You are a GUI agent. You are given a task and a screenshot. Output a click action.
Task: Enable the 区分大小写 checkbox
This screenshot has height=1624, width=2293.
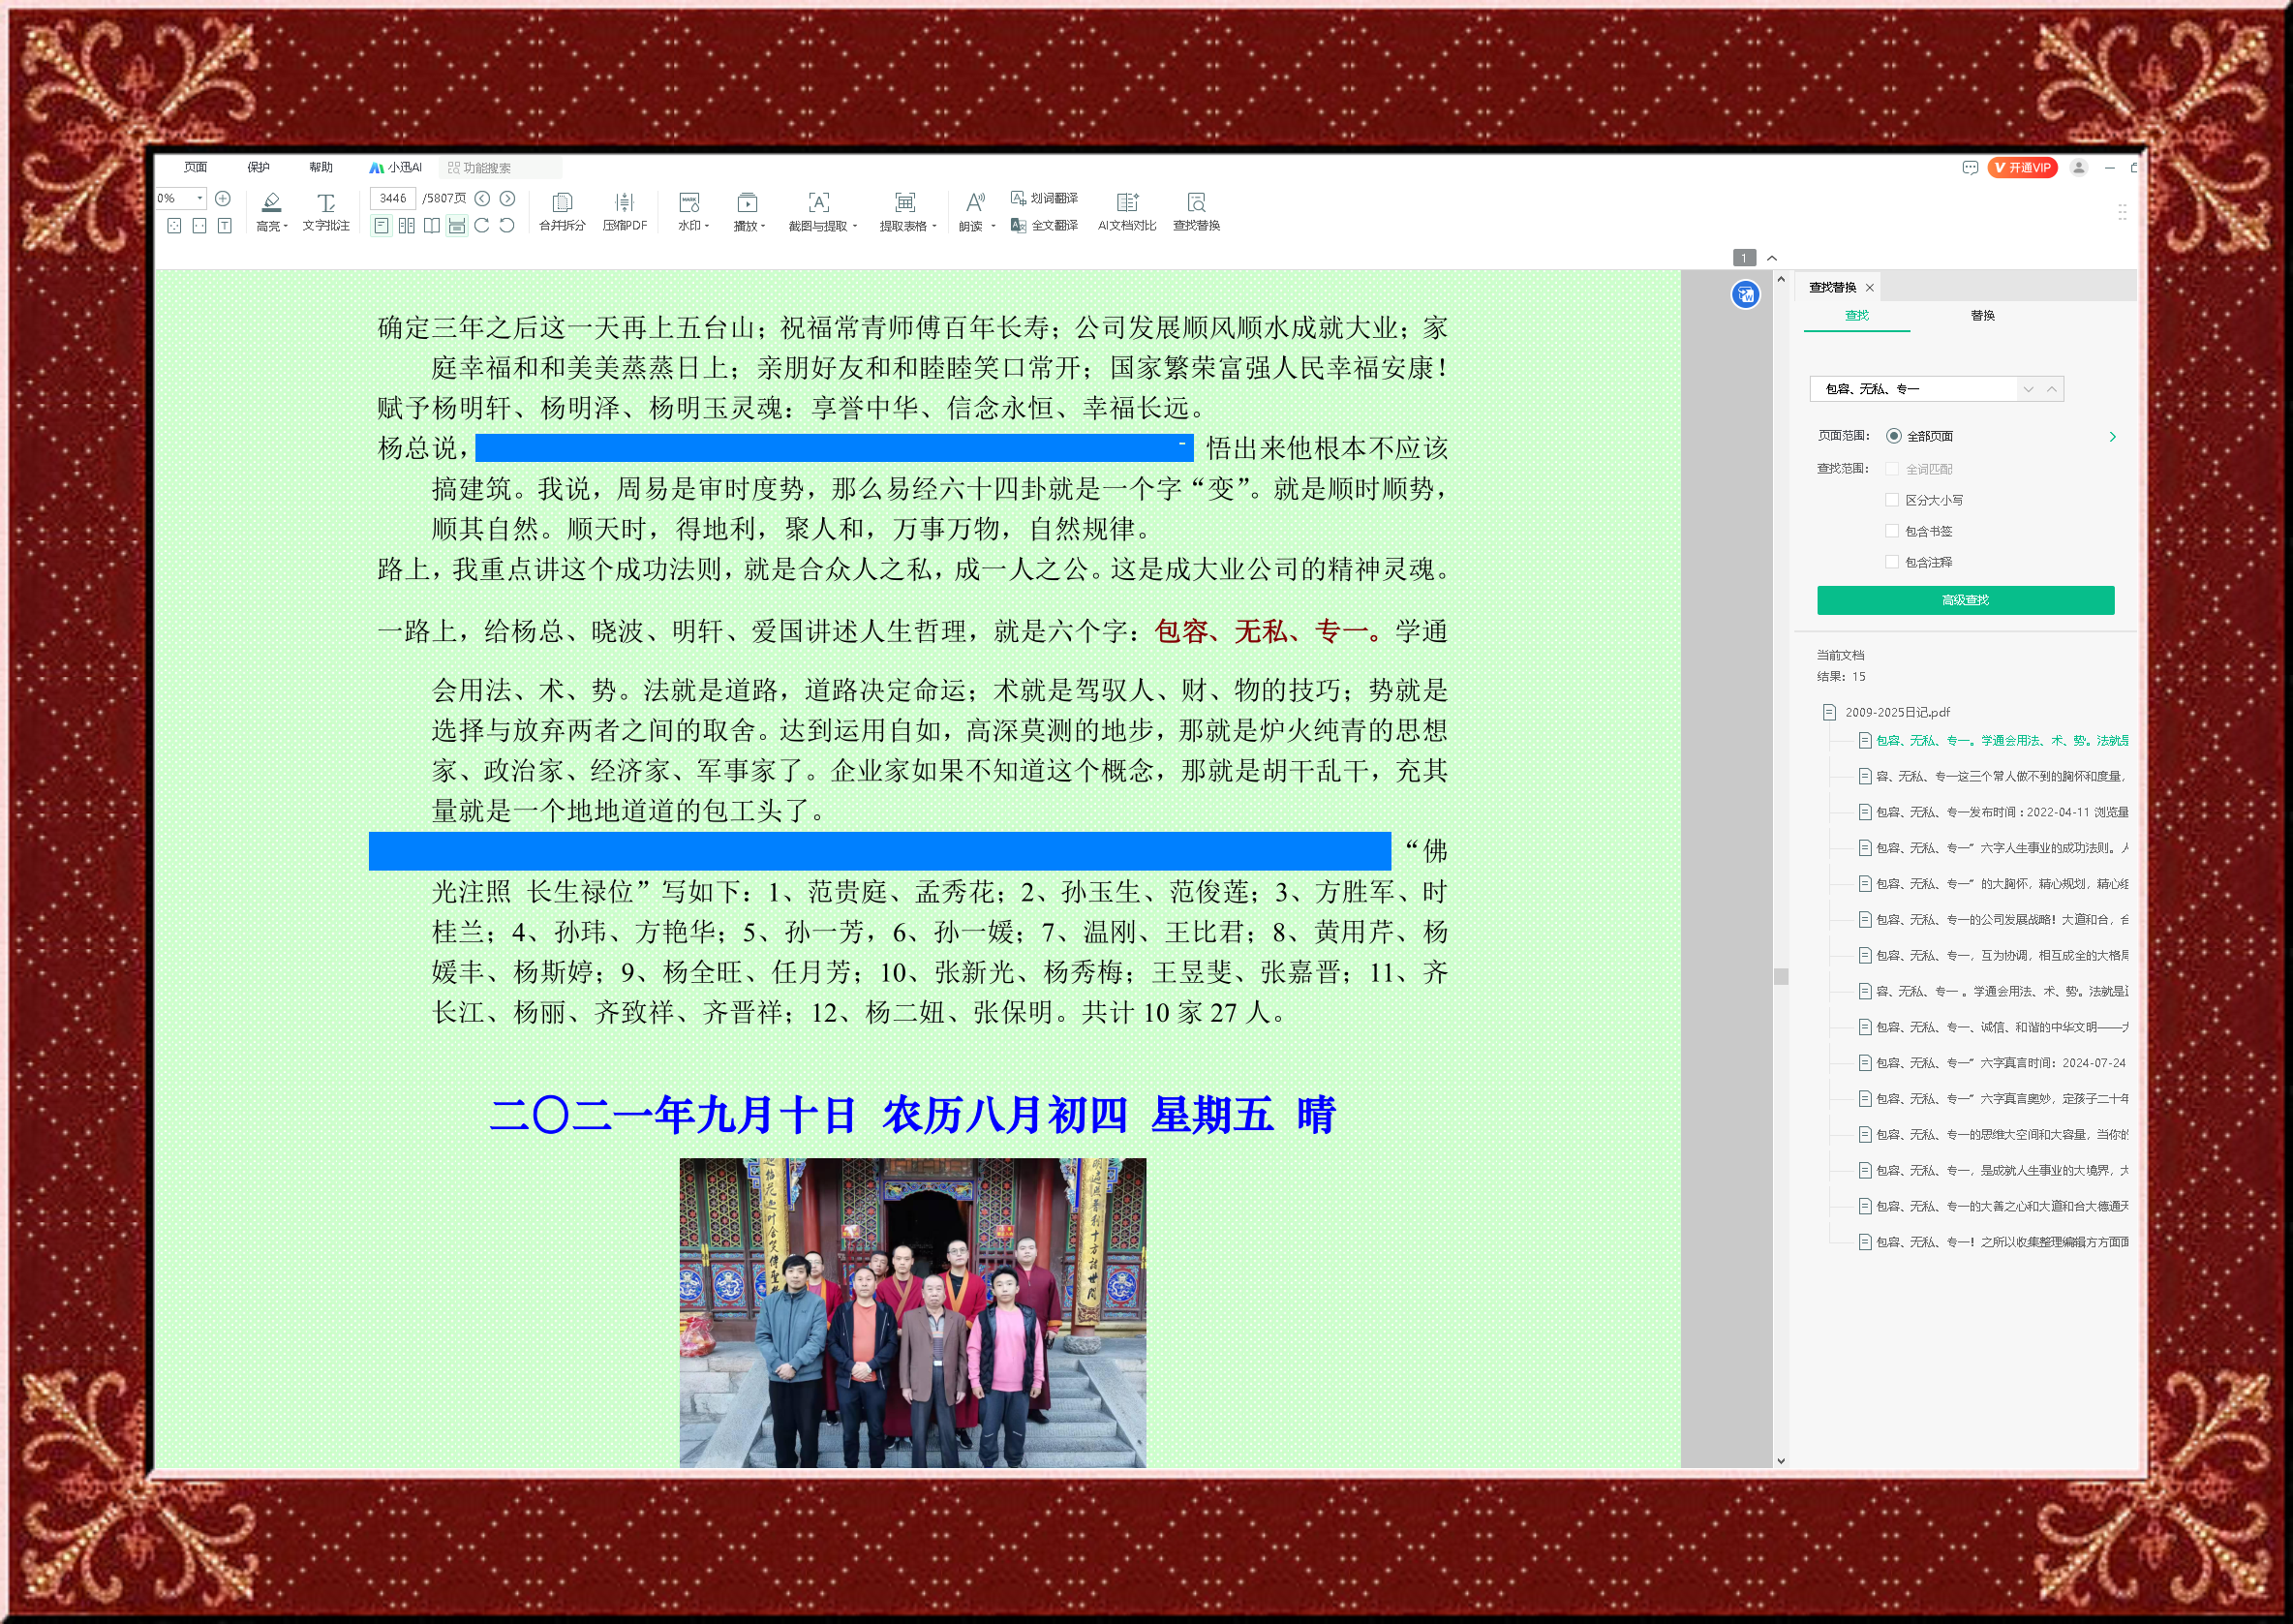click(1892, 500)
